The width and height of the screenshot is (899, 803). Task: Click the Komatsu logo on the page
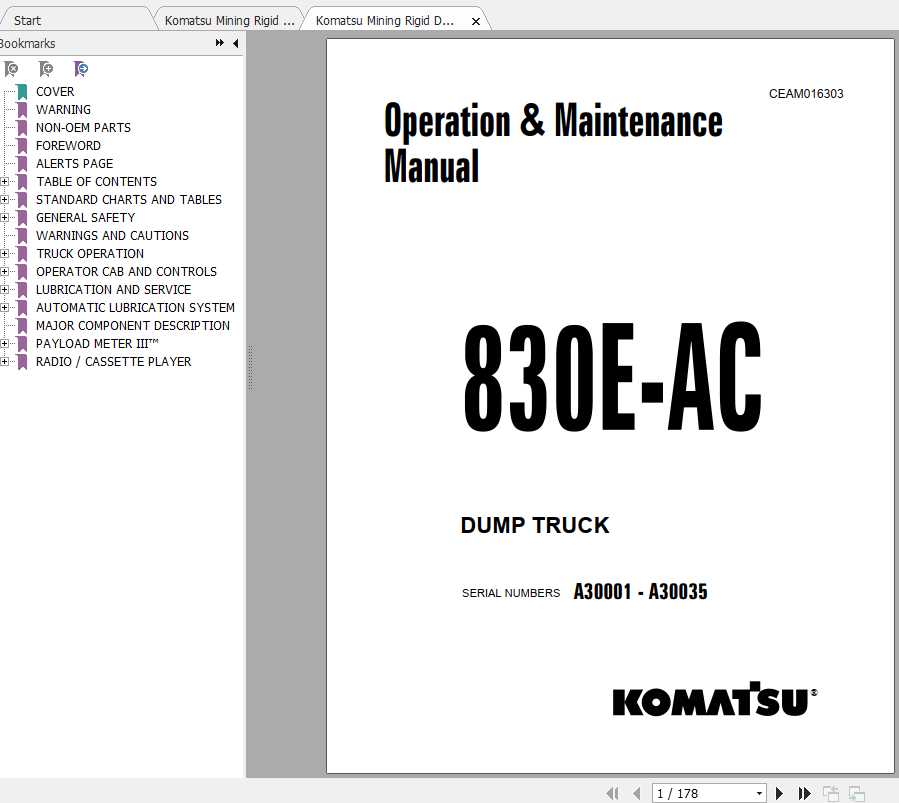(715, 699)
